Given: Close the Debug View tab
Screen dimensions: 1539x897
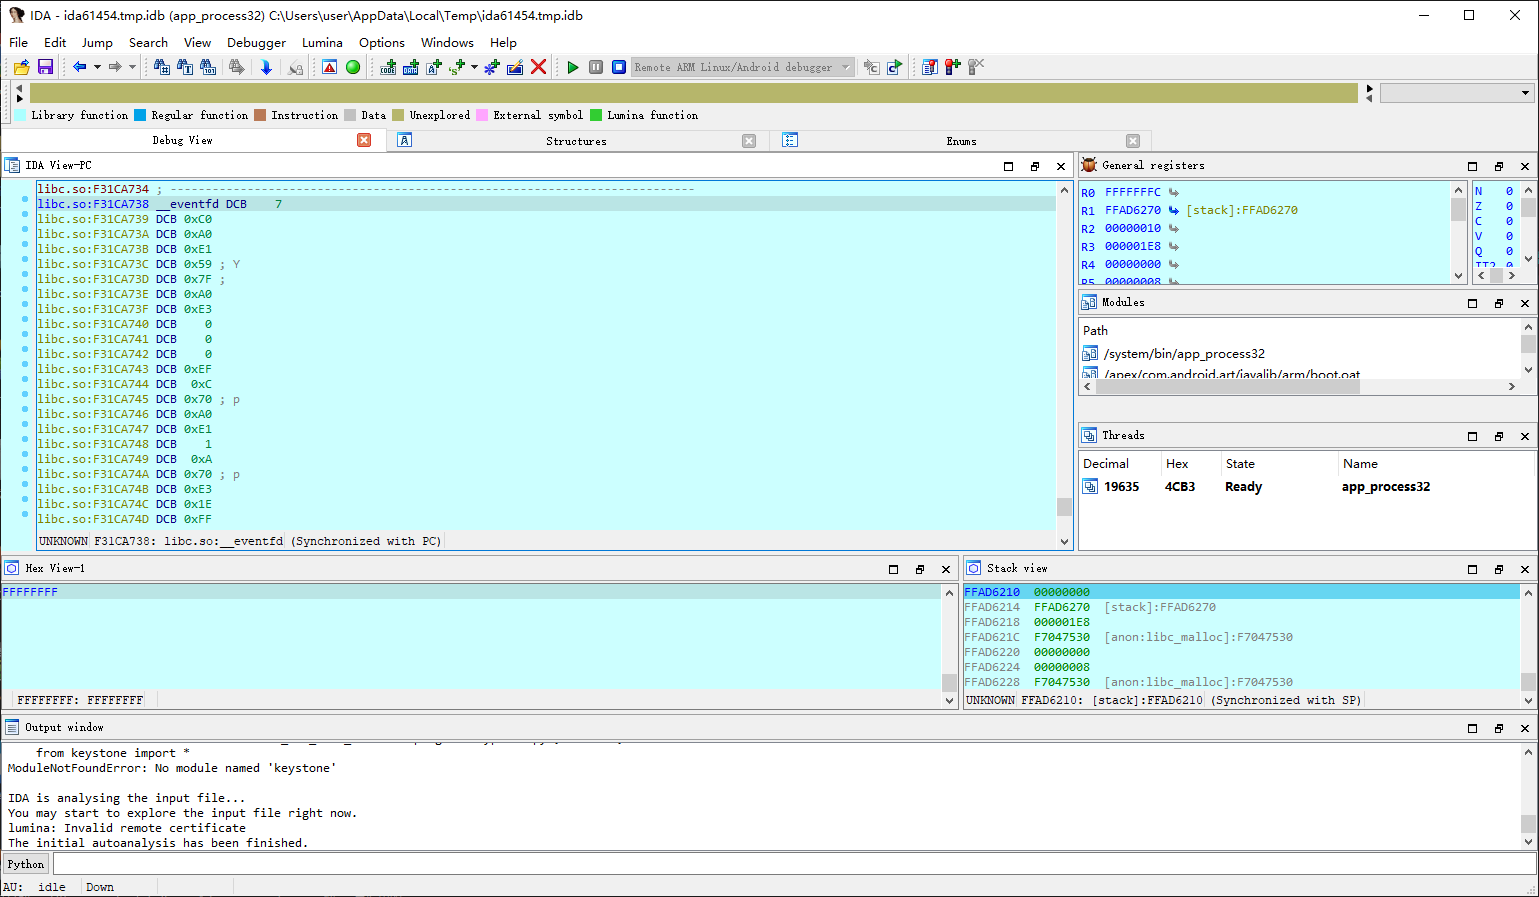Looking at the screenshot, I should [x=364, y=140].
